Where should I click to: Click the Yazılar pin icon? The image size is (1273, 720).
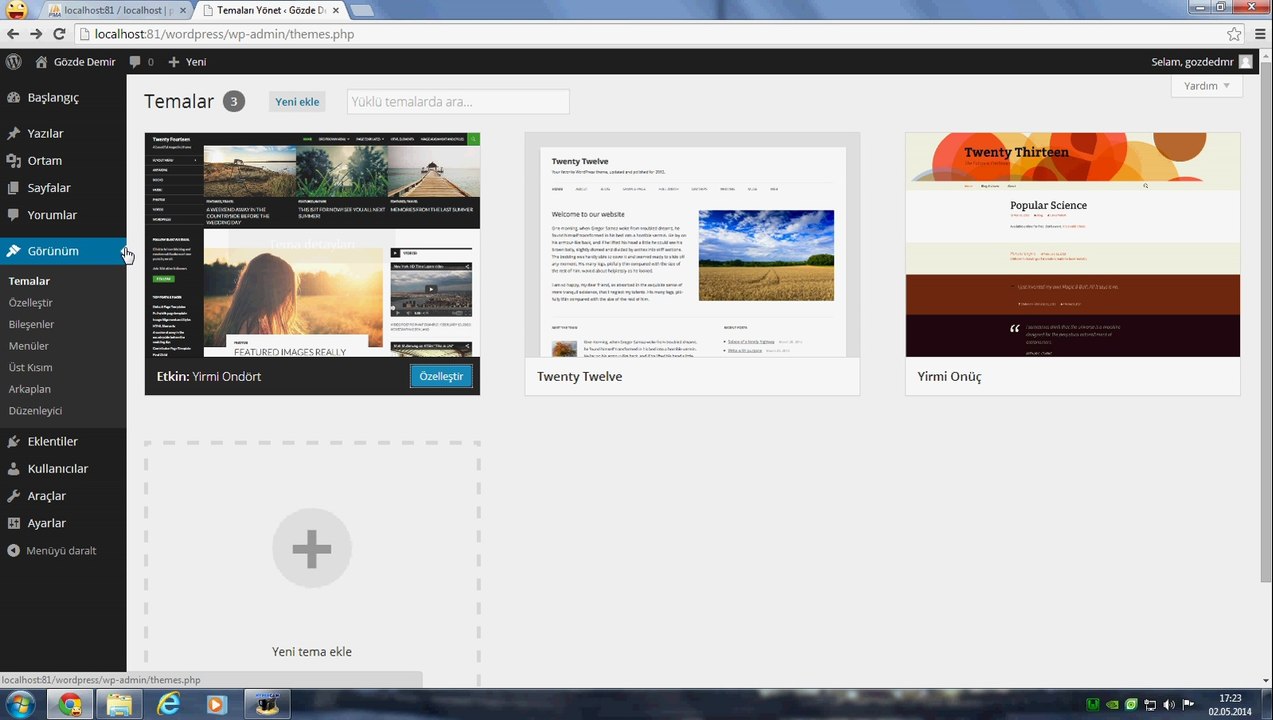click(x=14, y=133)
